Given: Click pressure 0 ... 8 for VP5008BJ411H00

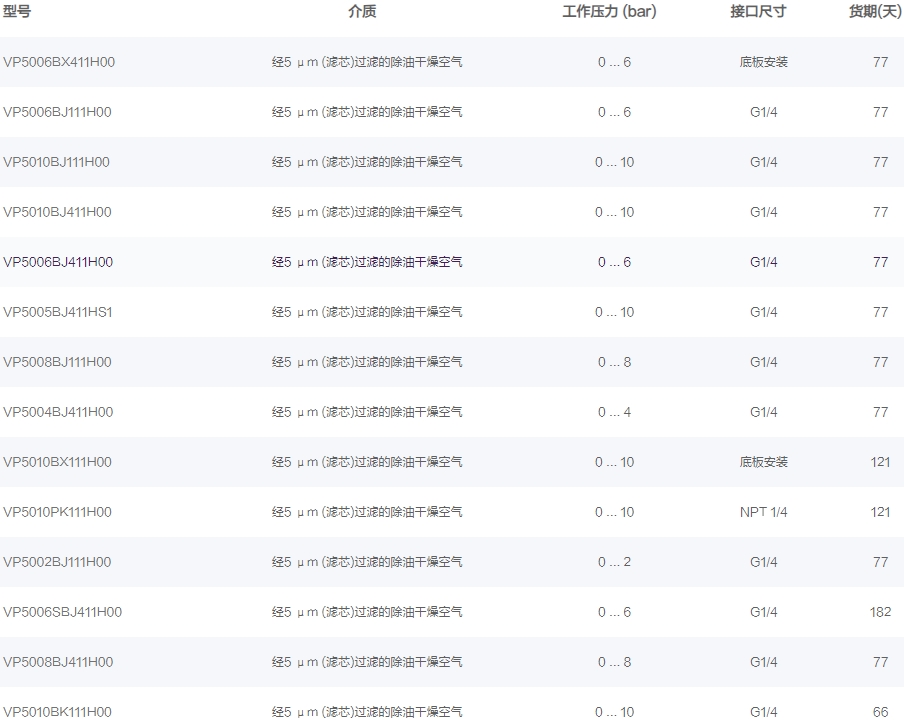Looking at the screenshot, I should click(x=615, y=662).
